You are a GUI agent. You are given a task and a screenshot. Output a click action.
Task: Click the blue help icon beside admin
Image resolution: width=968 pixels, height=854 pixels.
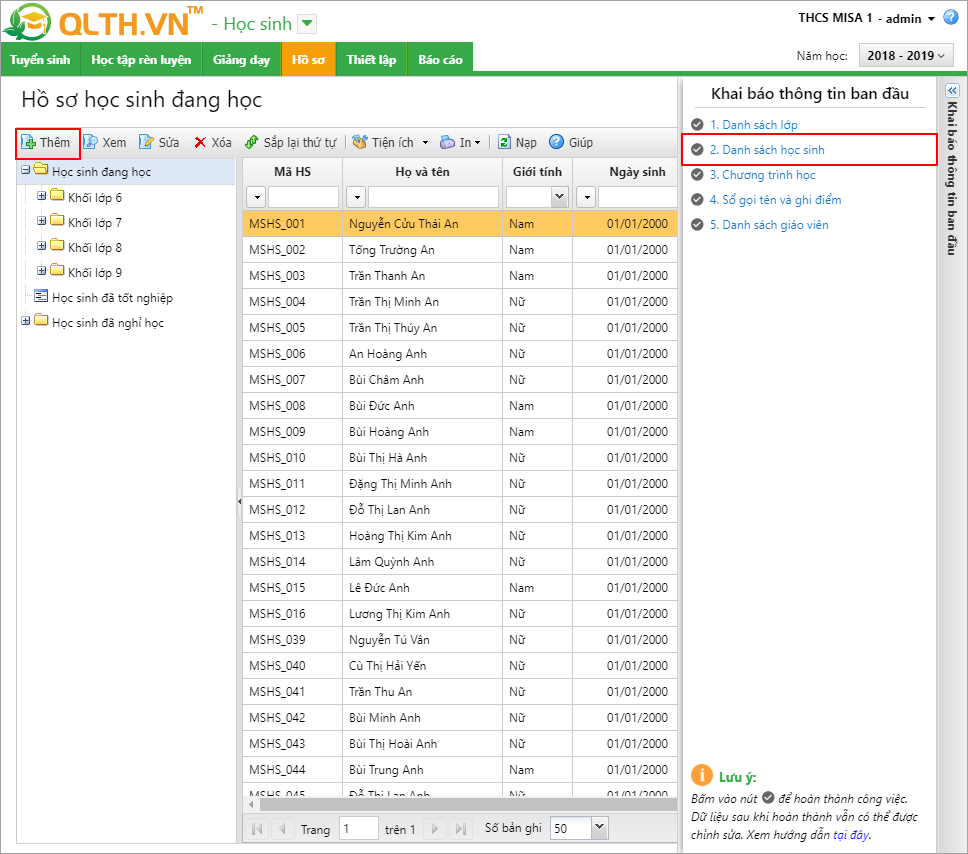950,18
